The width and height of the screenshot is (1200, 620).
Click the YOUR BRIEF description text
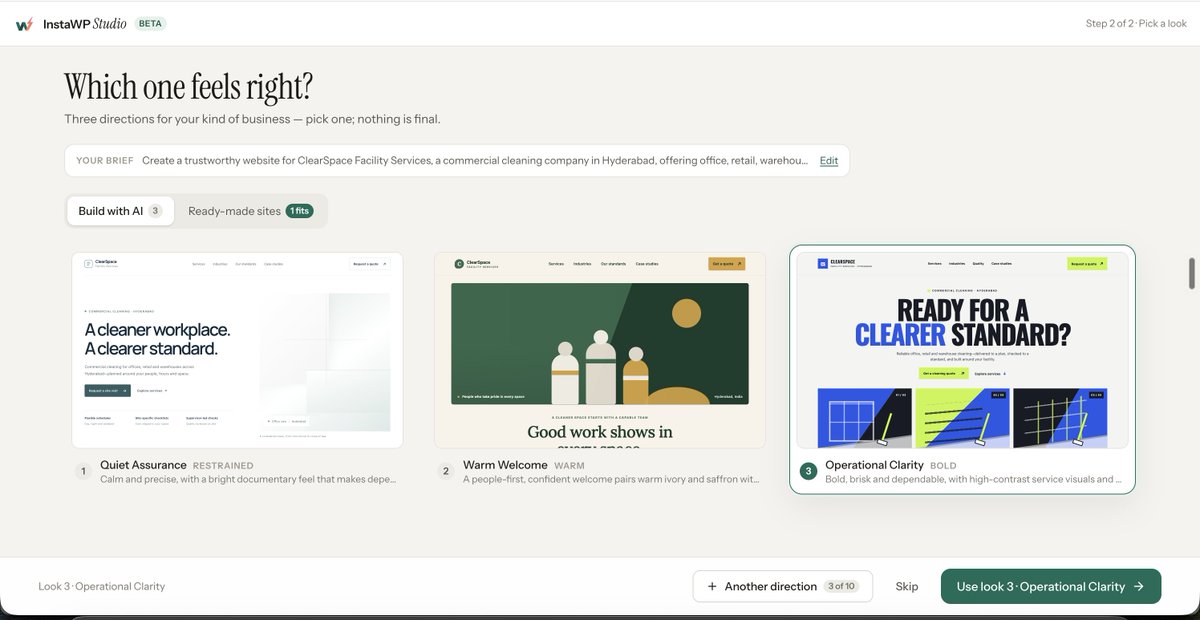click(x=475, y=161)
